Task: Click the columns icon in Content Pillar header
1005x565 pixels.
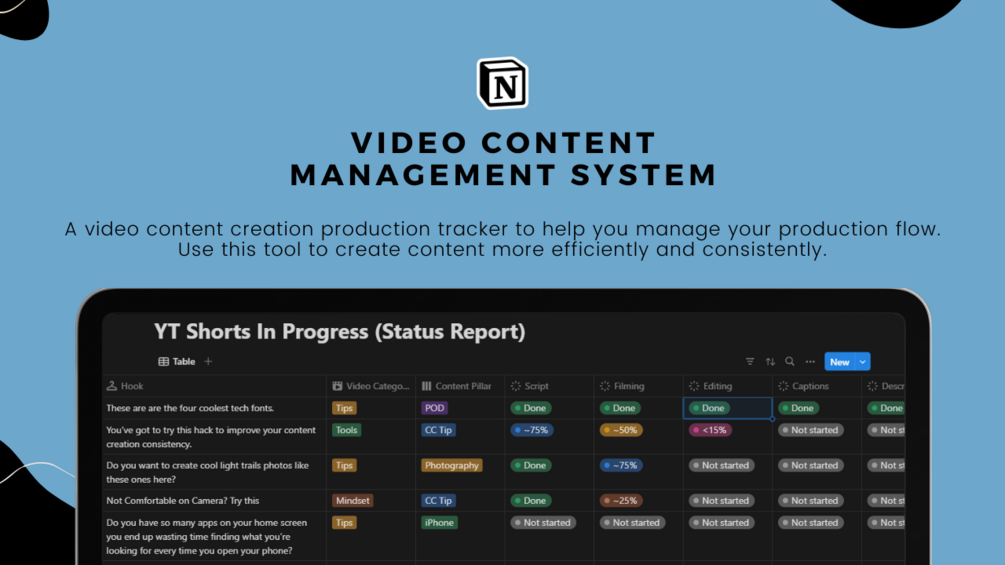Action: [x=426, y=386]
